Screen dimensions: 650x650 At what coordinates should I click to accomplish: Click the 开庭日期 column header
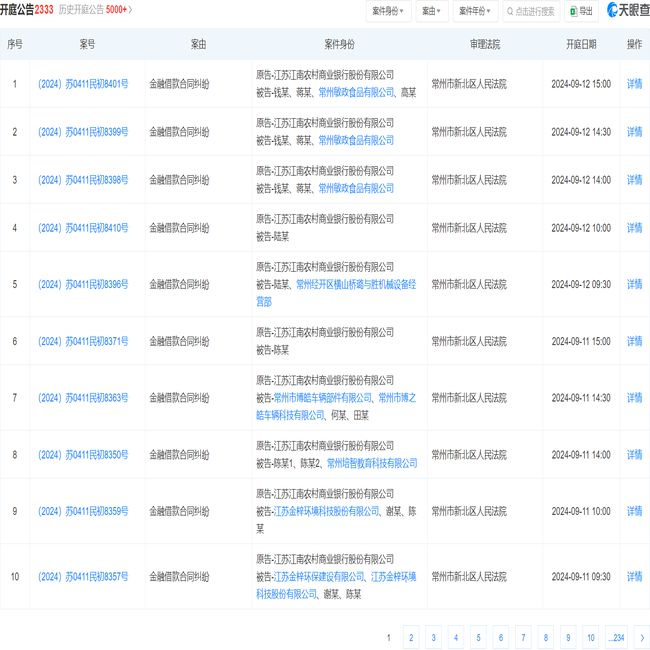tap(581, 44)
